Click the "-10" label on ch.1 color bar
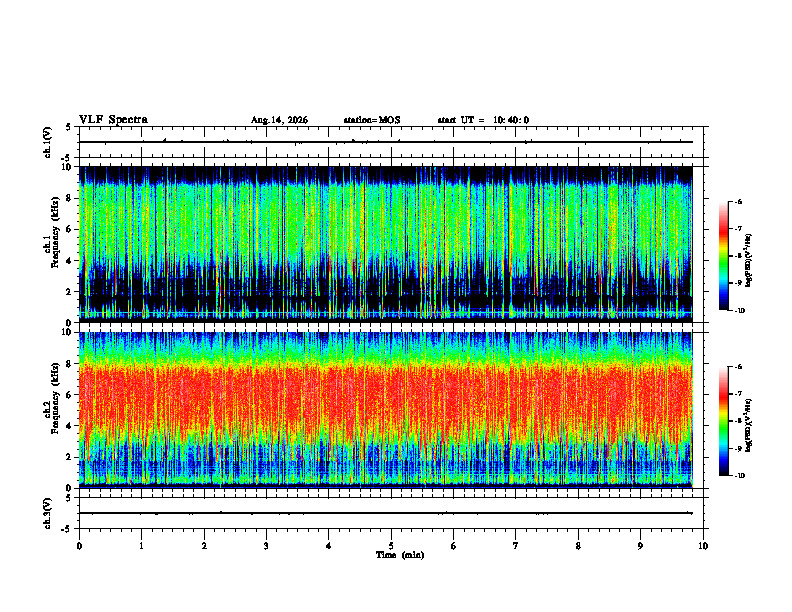This screenshot has width=792, height=612. point(739,311)
